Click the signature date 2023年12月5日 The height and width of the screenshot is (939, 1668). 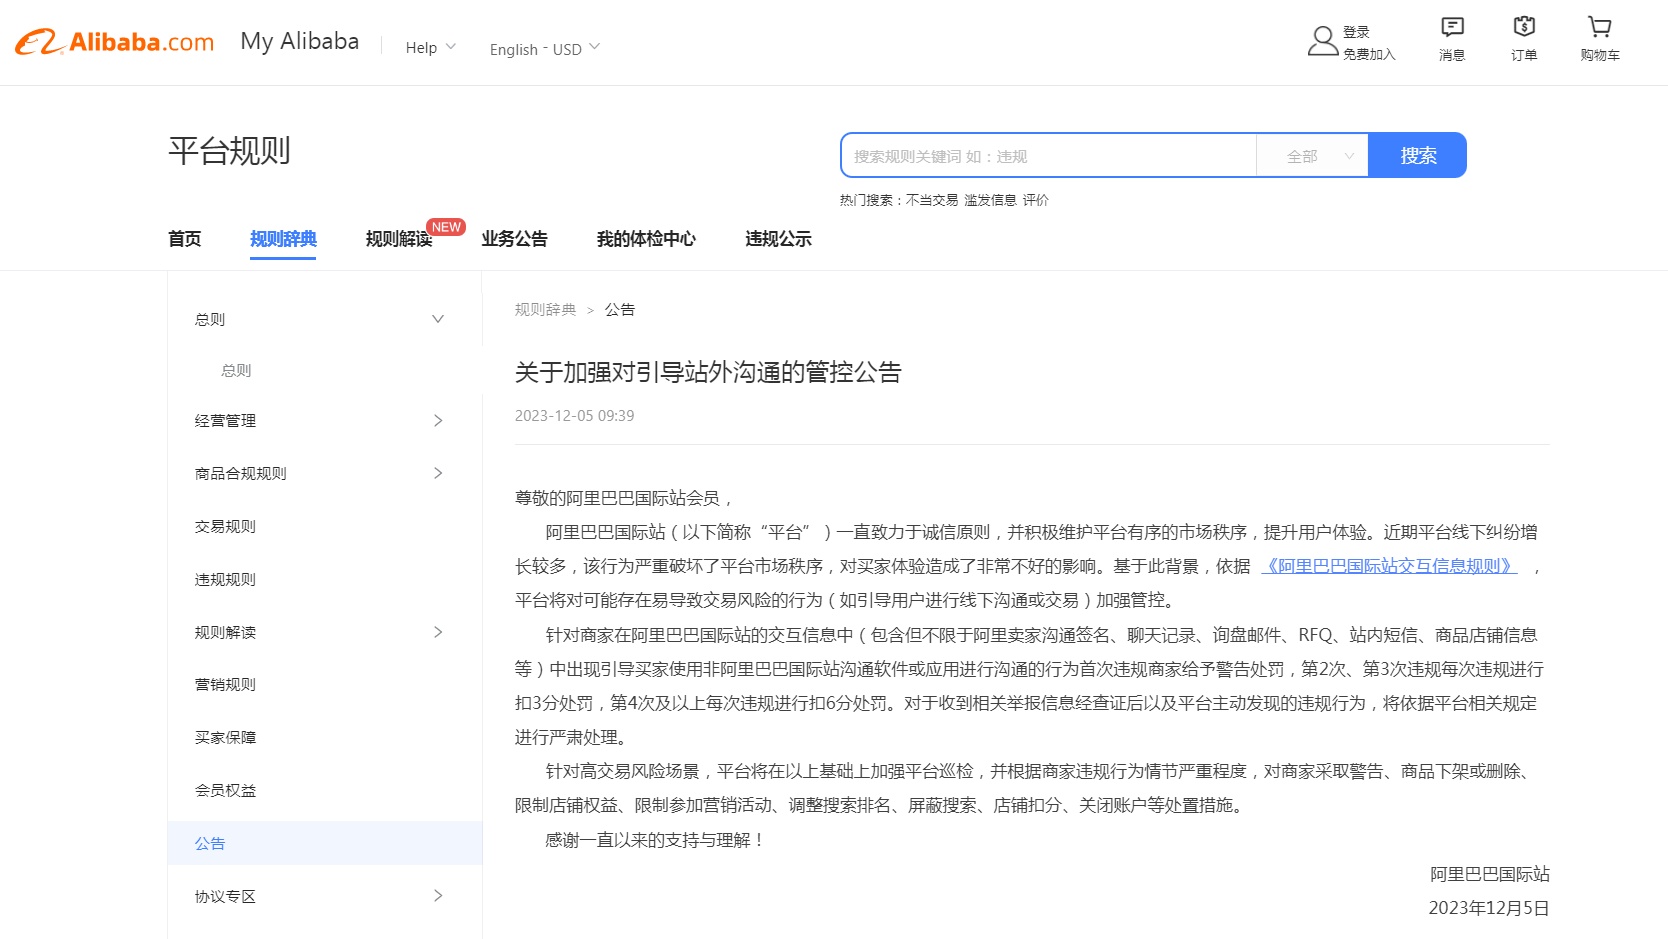[1489, 908]
